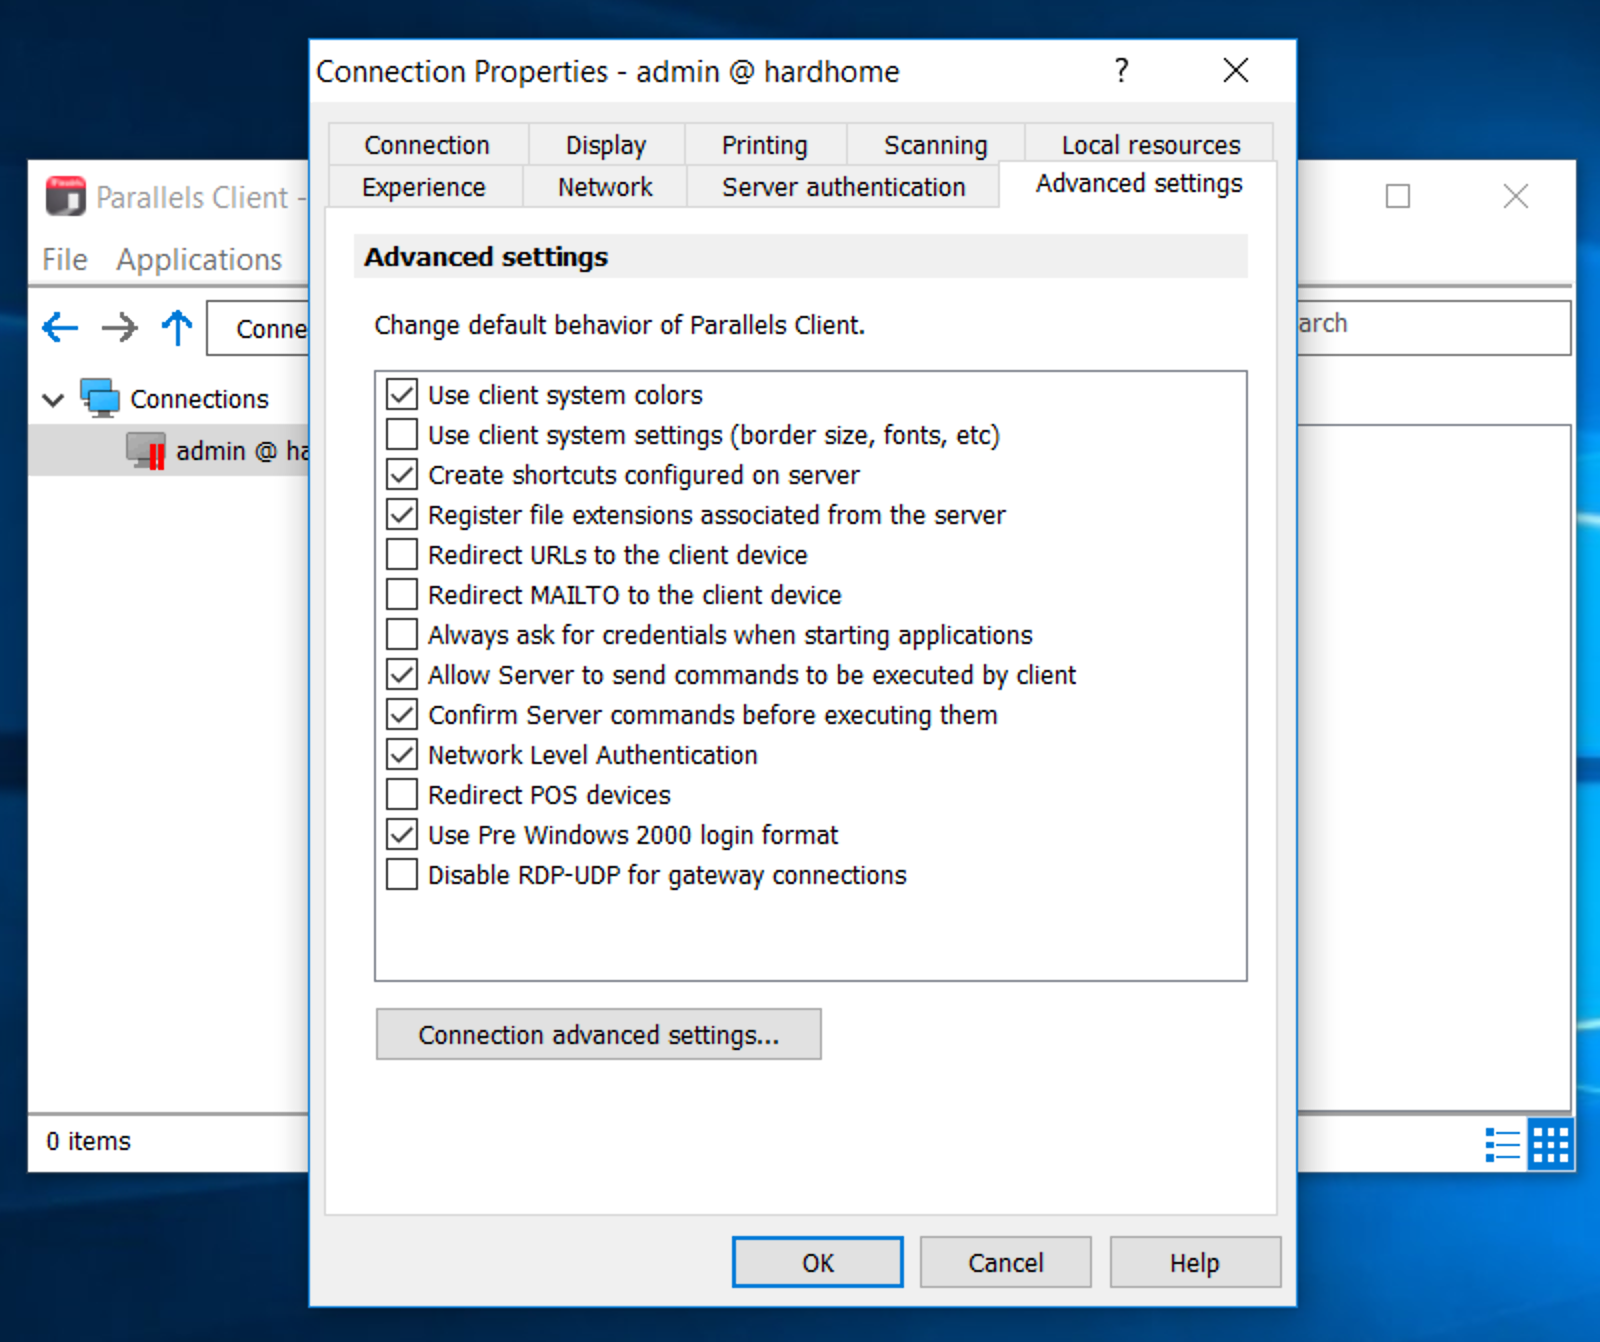This screenshot has height=1342, width=1600.
Task: Click the question mark help icon in dialog title
Action: (1121, 70)
